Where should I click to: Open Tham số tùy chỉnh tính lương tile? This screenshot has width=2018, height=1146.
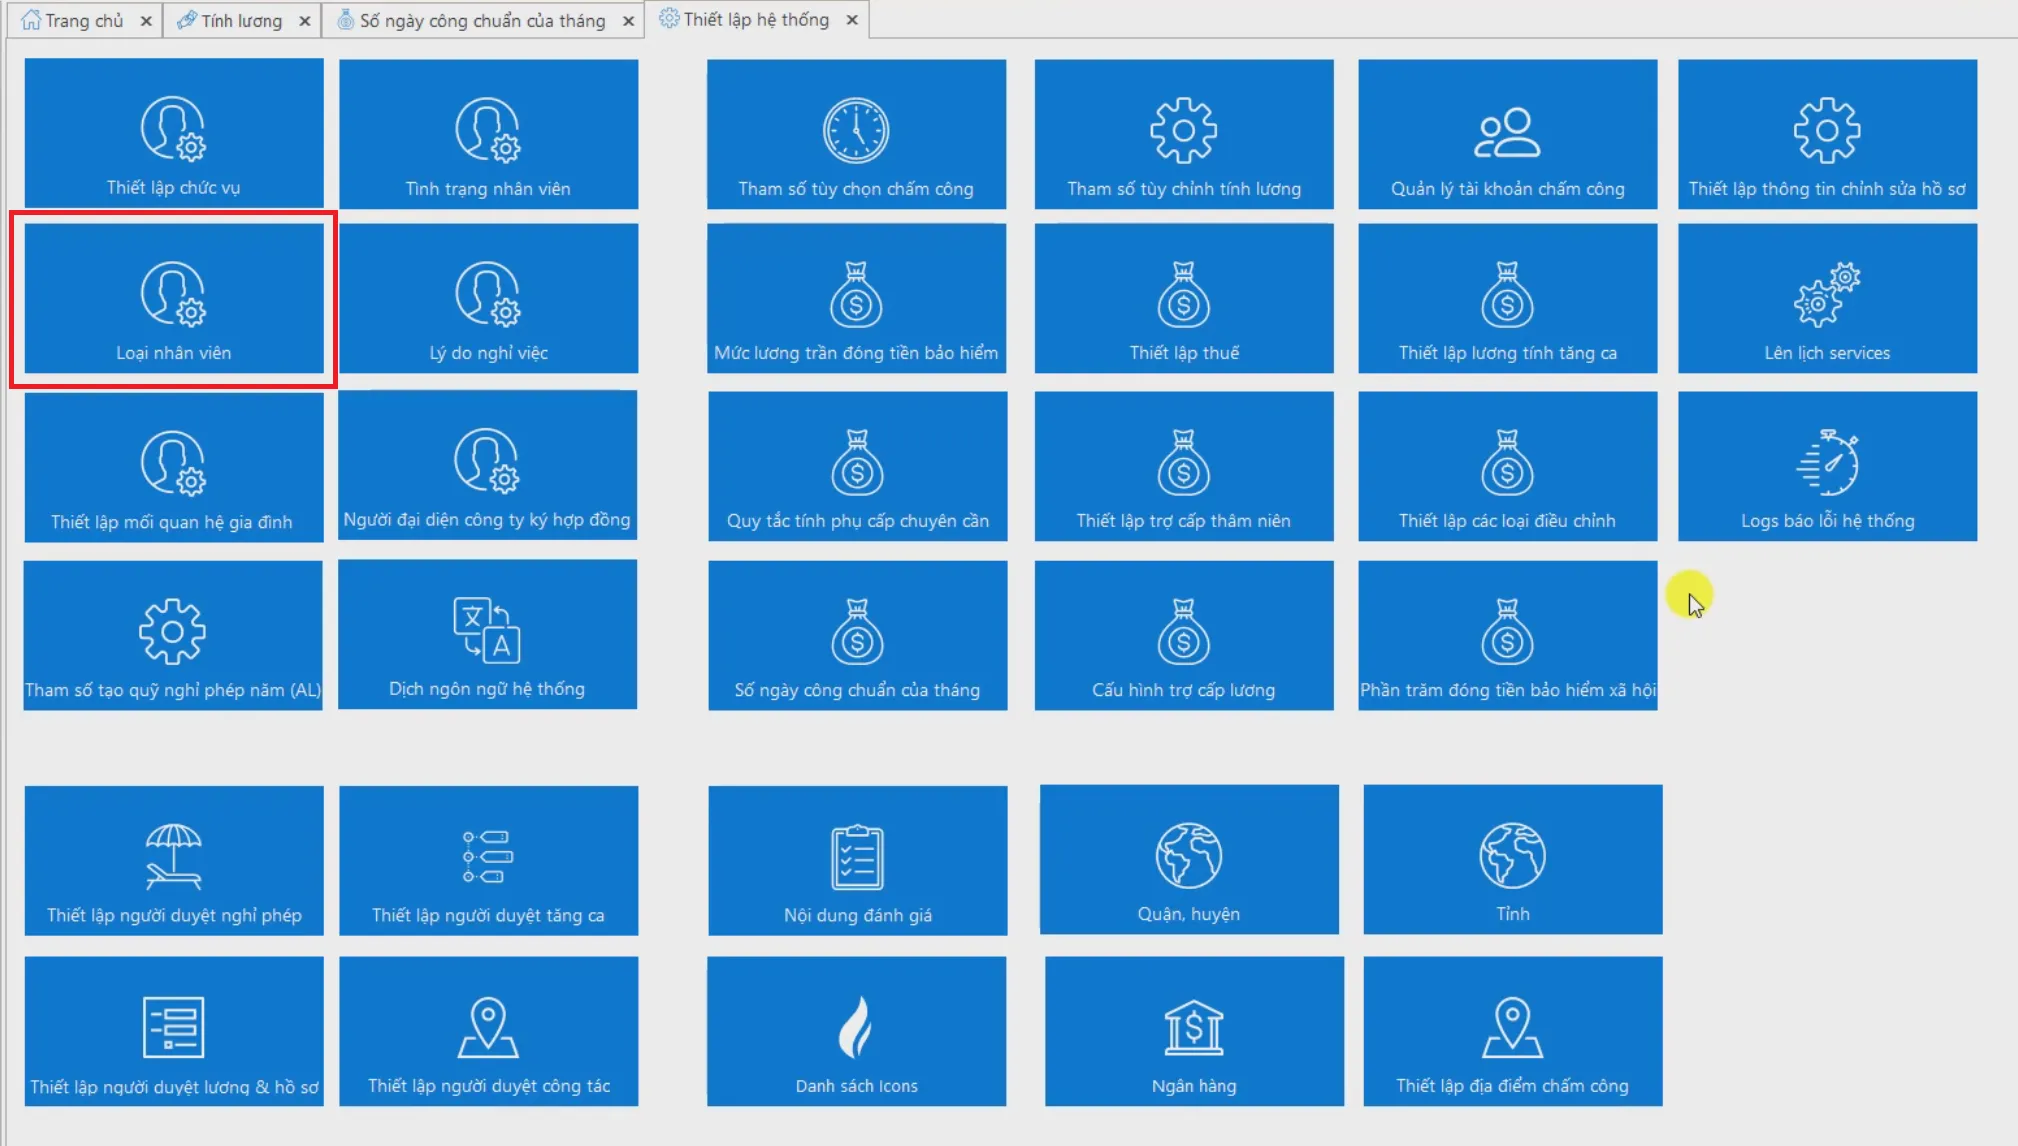pyautogui.click(x=1184, y=134)
